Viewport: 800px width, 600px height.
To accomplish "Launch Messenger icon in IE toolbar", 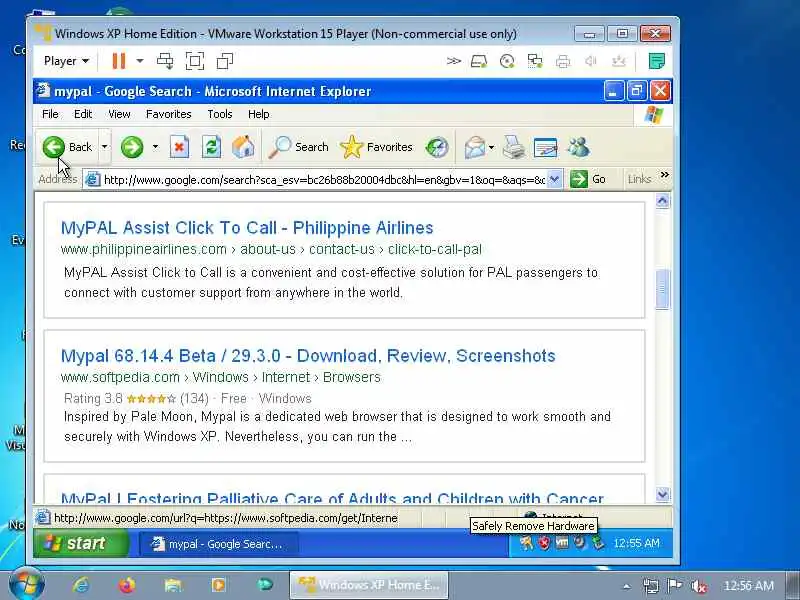I will [579, 147].
